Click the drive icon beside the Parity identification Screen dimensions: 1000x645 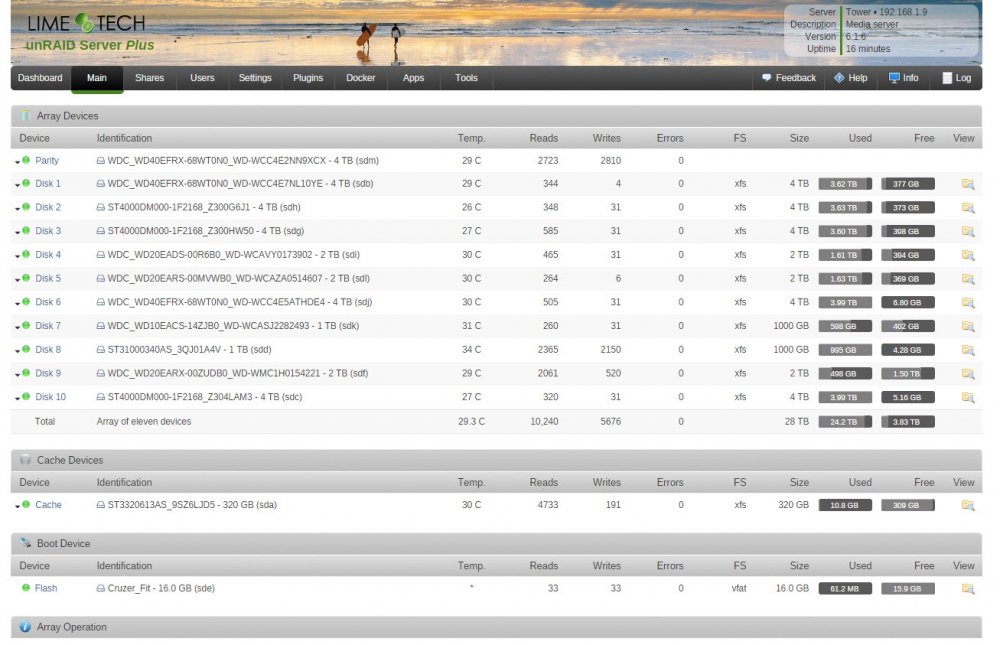(x=101, y=161)
